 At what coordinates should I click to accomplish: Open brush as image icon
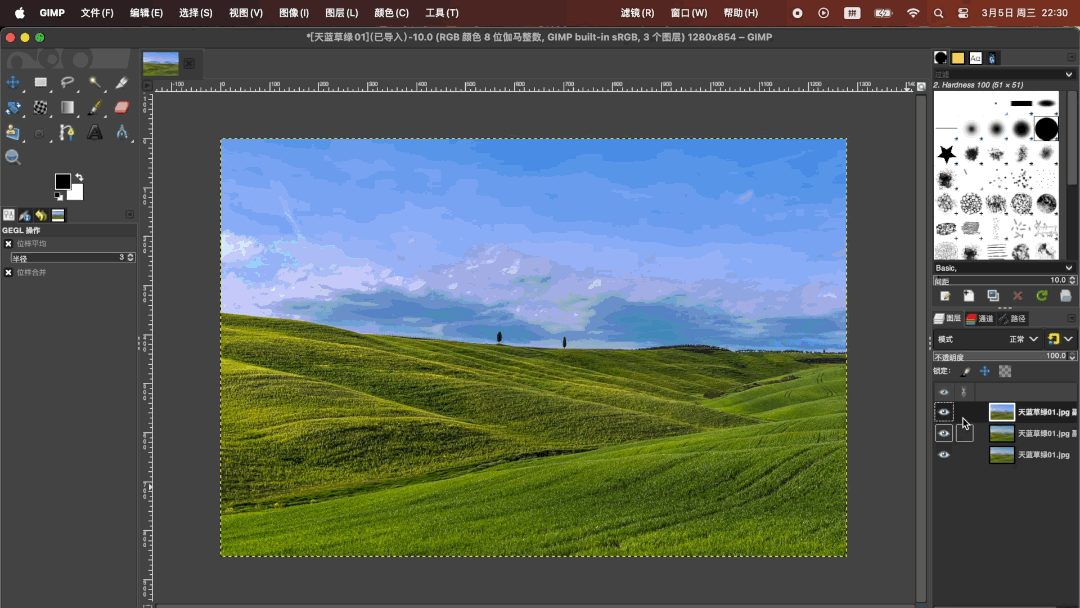tap(1066, 296)
